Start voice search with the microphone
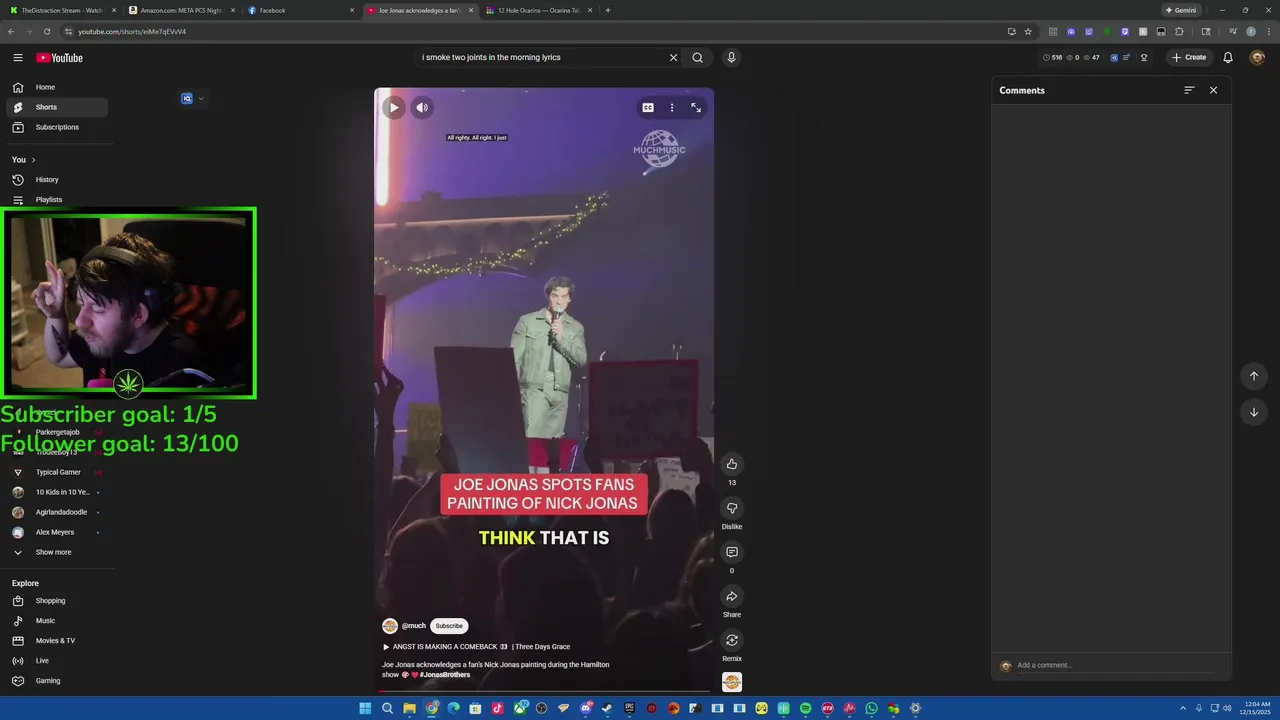Screen dimensions: 1280x720 click(731, 58)
